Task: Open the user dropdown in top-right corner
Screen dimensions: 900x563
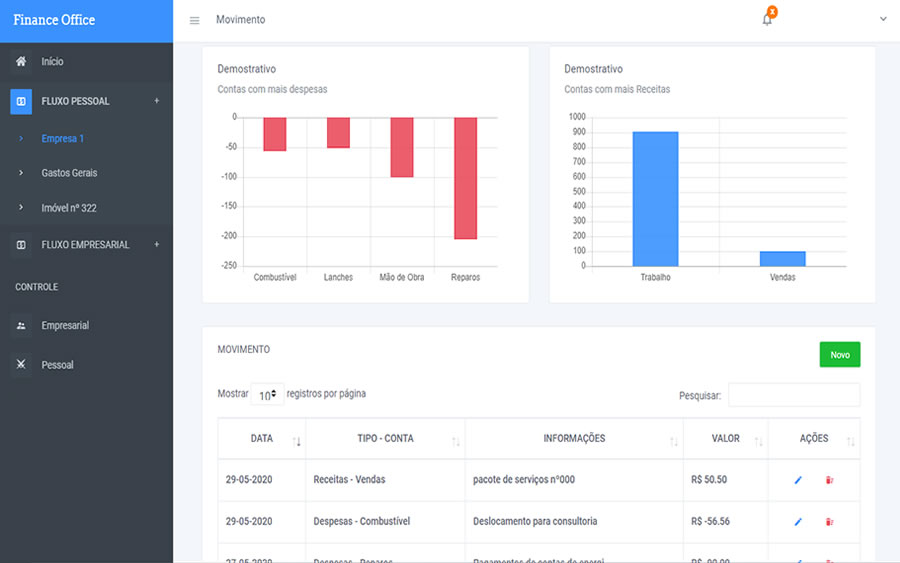Action: click(883, 20)
